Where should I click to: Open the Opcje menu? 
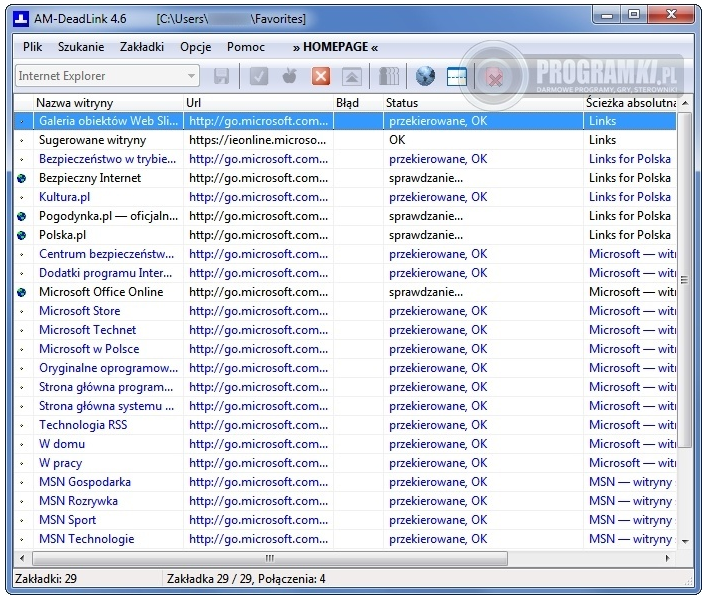(x=196, y=47)
